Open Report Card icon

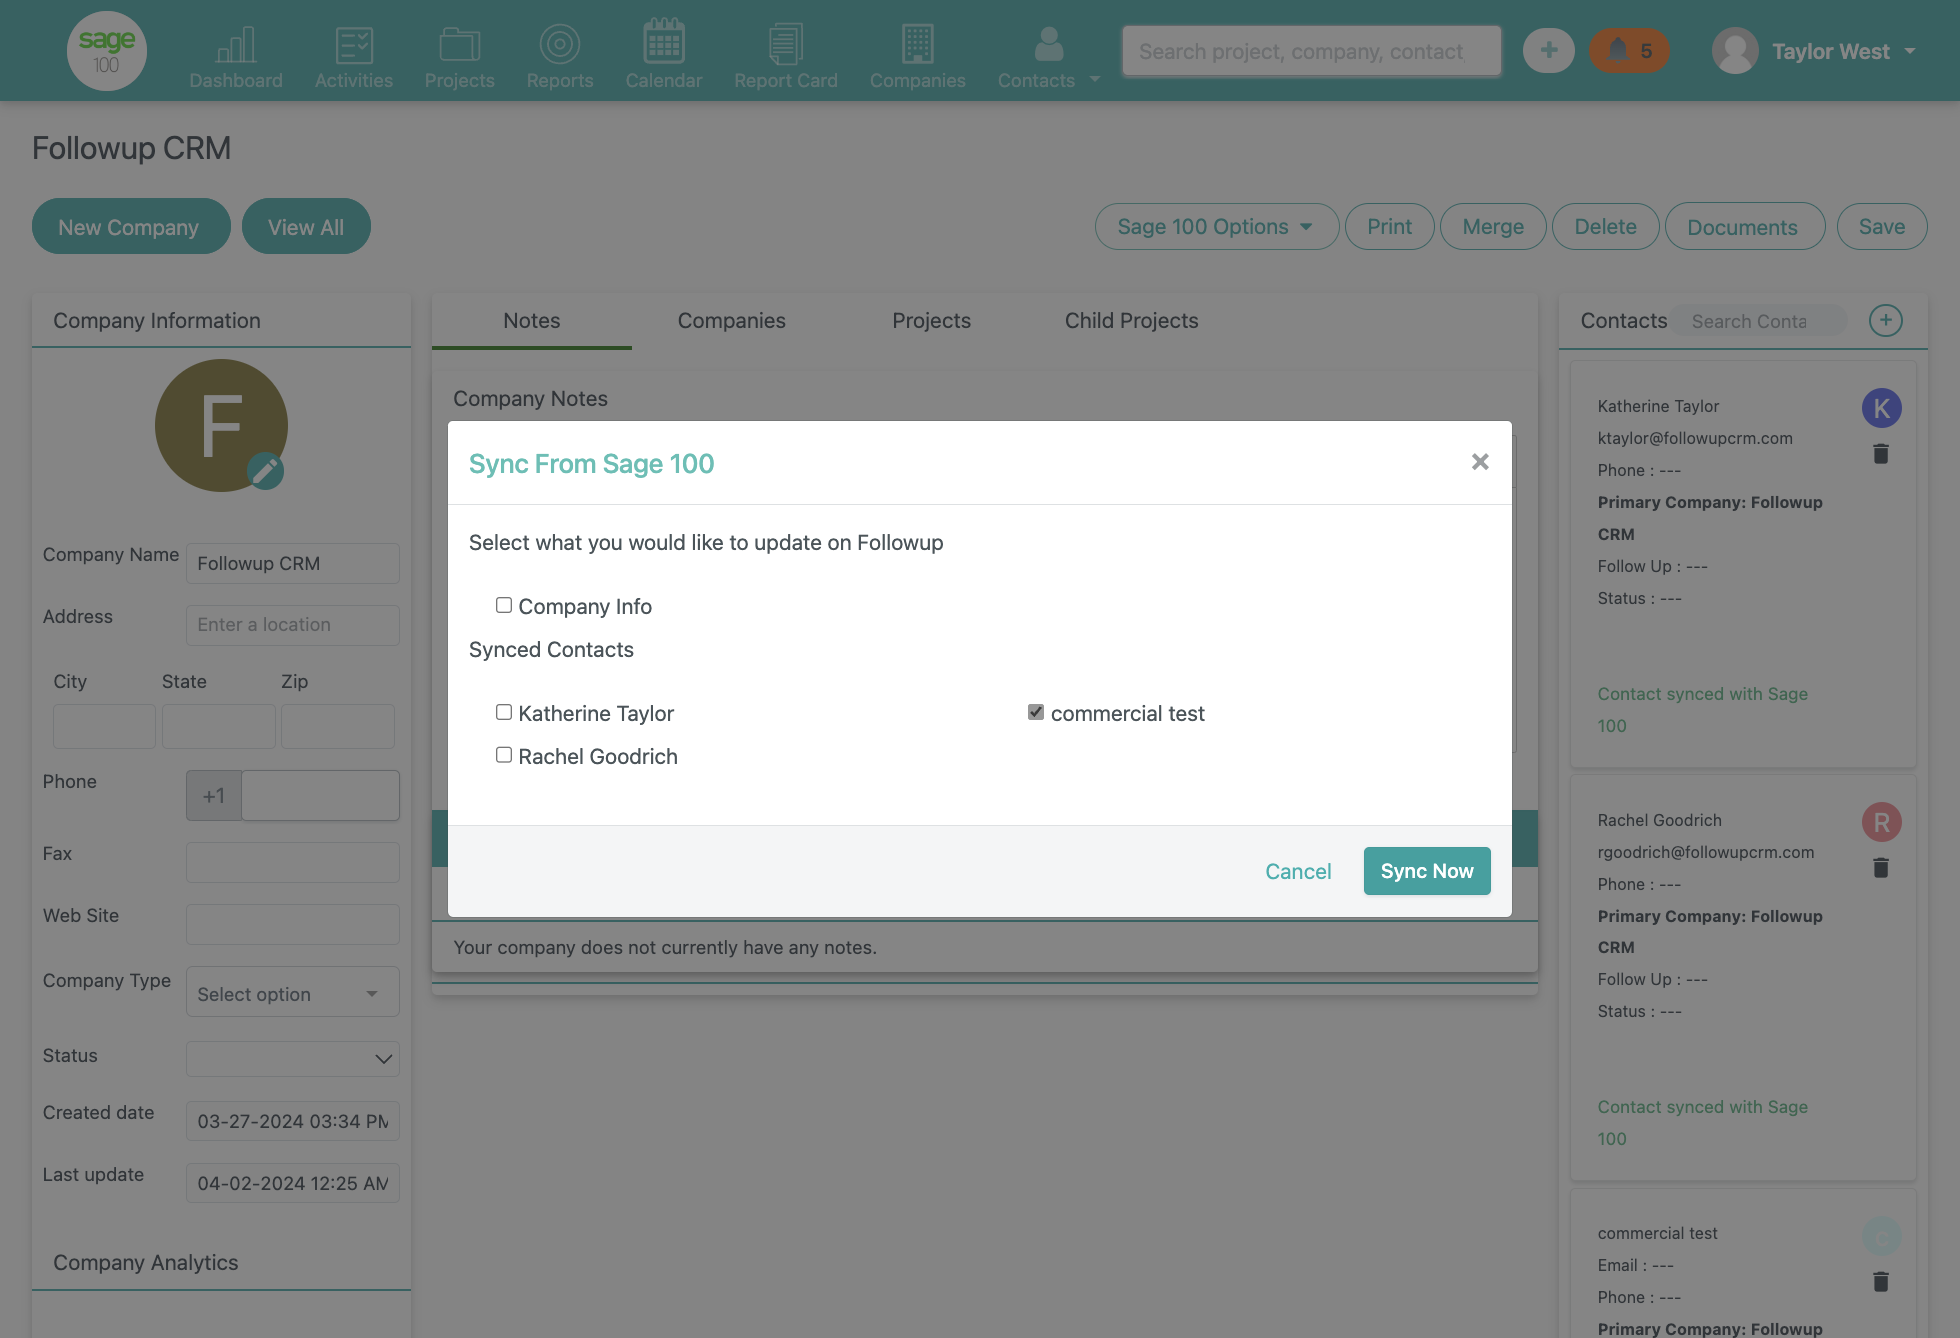[786, 44]
